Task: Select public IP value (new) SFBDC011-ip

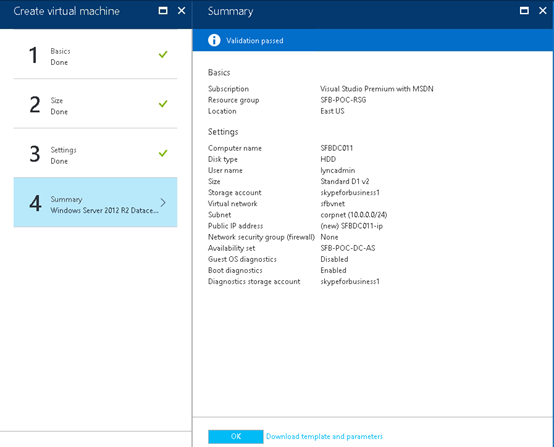Action: click(x=352, y=226)
